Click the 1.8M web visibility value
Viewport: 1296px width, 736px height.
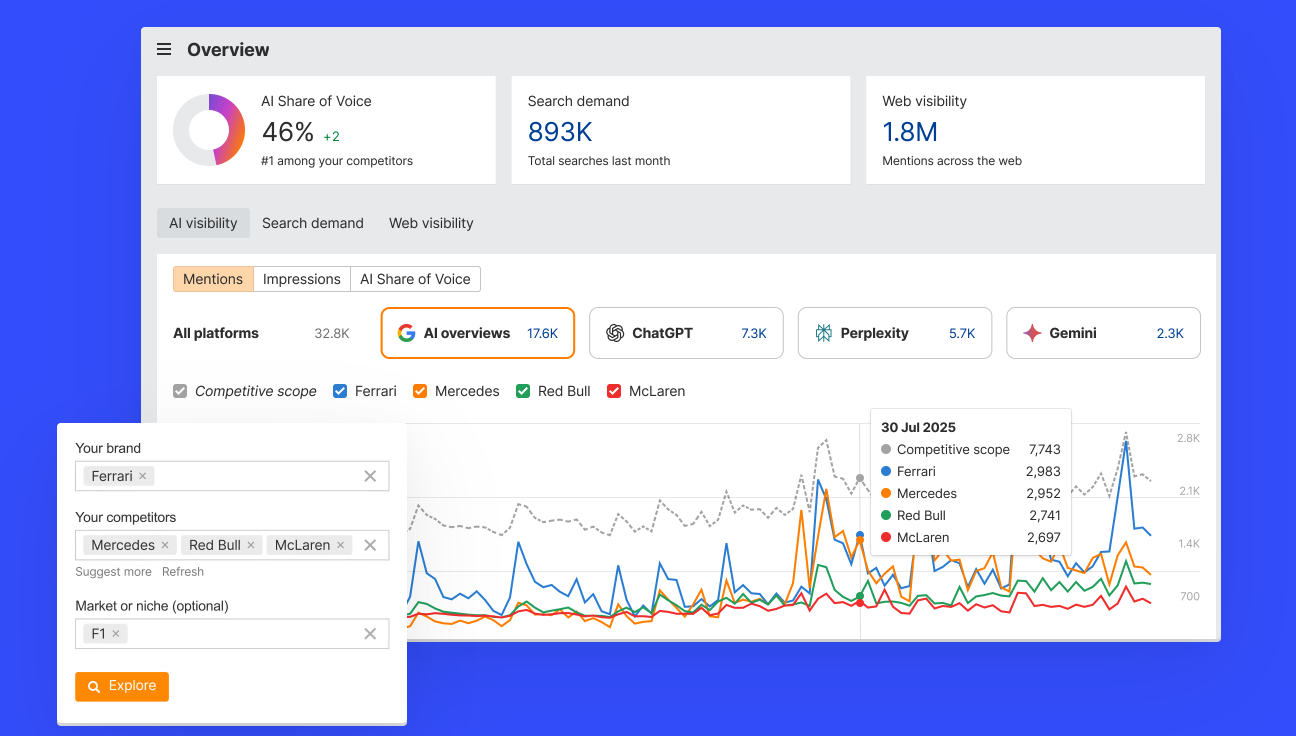pos(910,132)
